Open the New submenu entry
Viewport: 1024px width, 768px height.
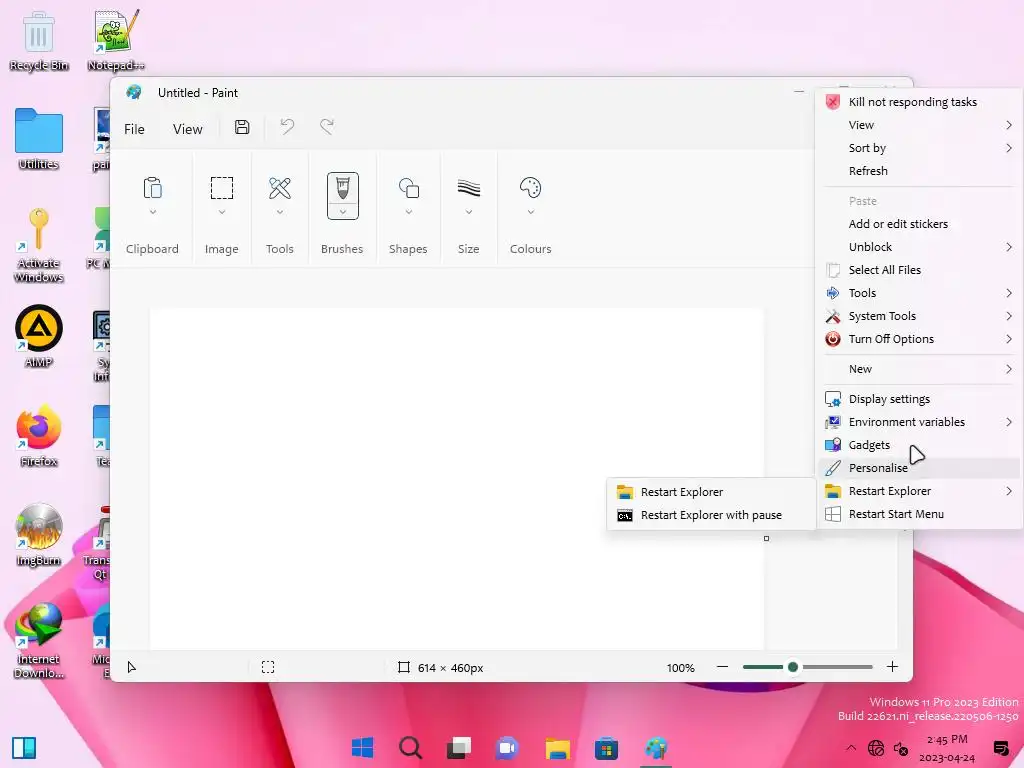click(x=920, y=369)
